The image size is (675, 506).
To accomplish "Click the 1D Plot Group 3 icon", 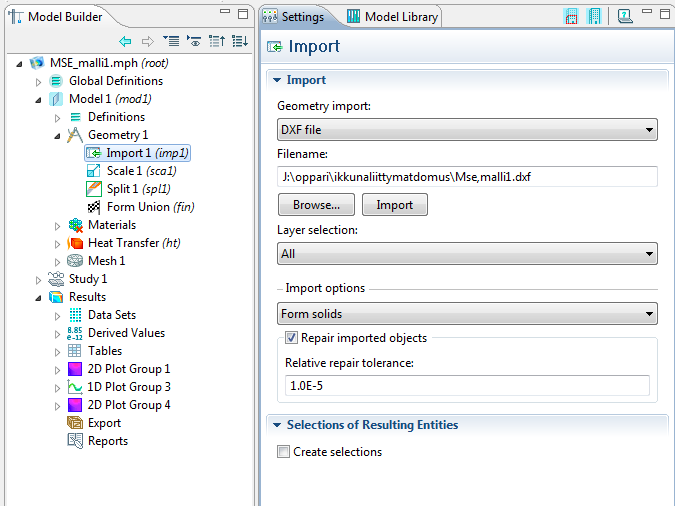I will 75,387.
